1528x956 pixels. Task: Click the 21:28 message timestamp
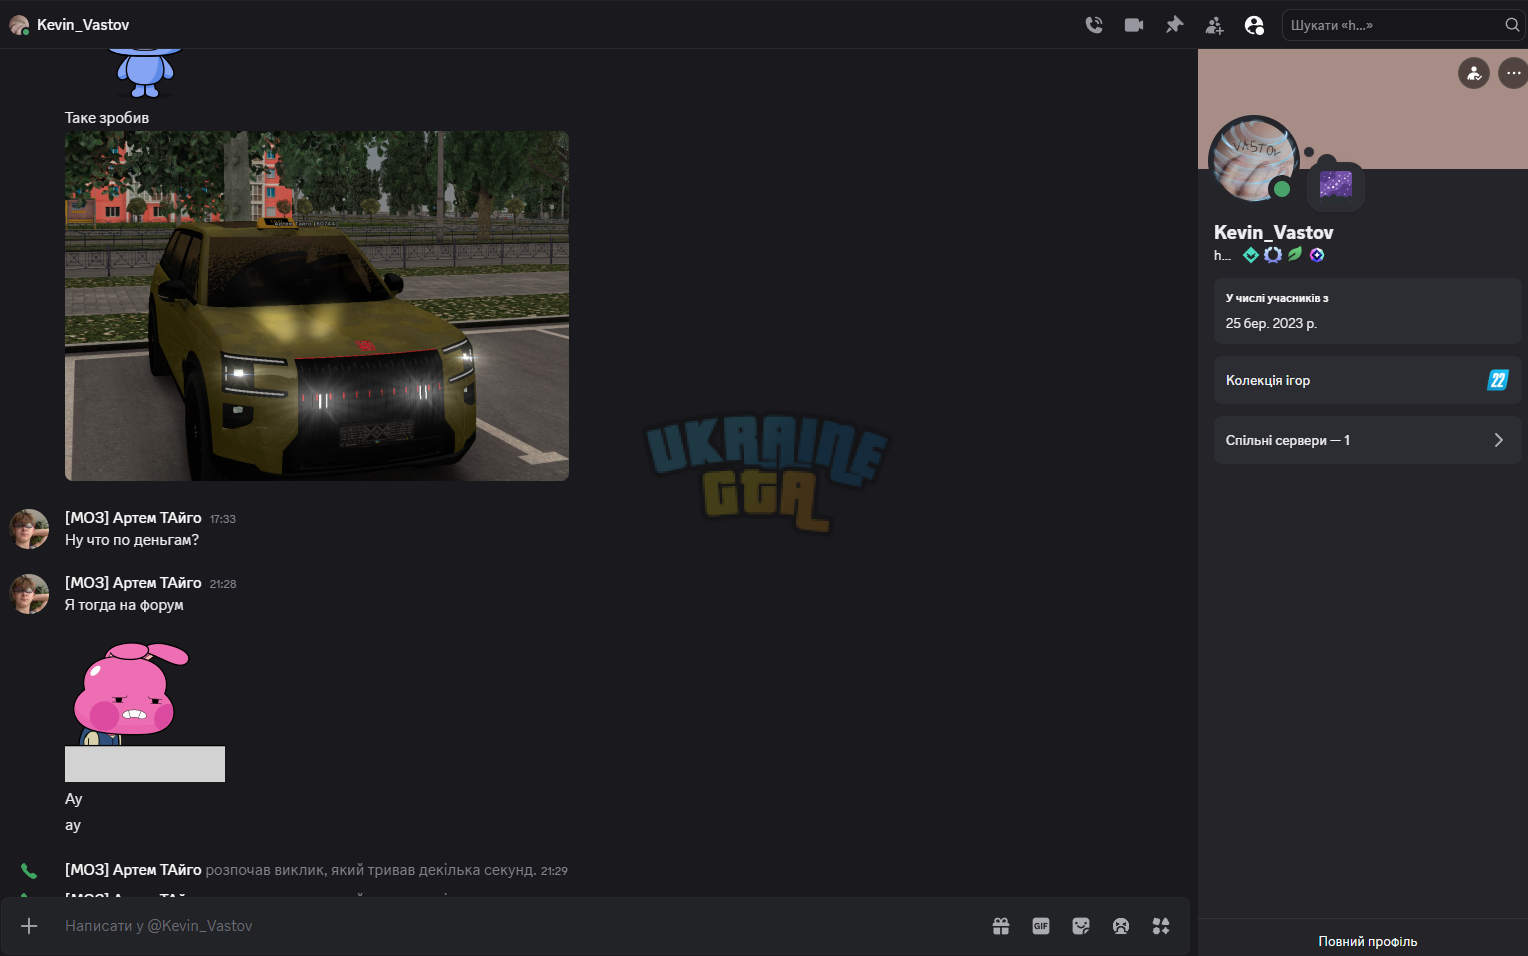coord(223,584)
